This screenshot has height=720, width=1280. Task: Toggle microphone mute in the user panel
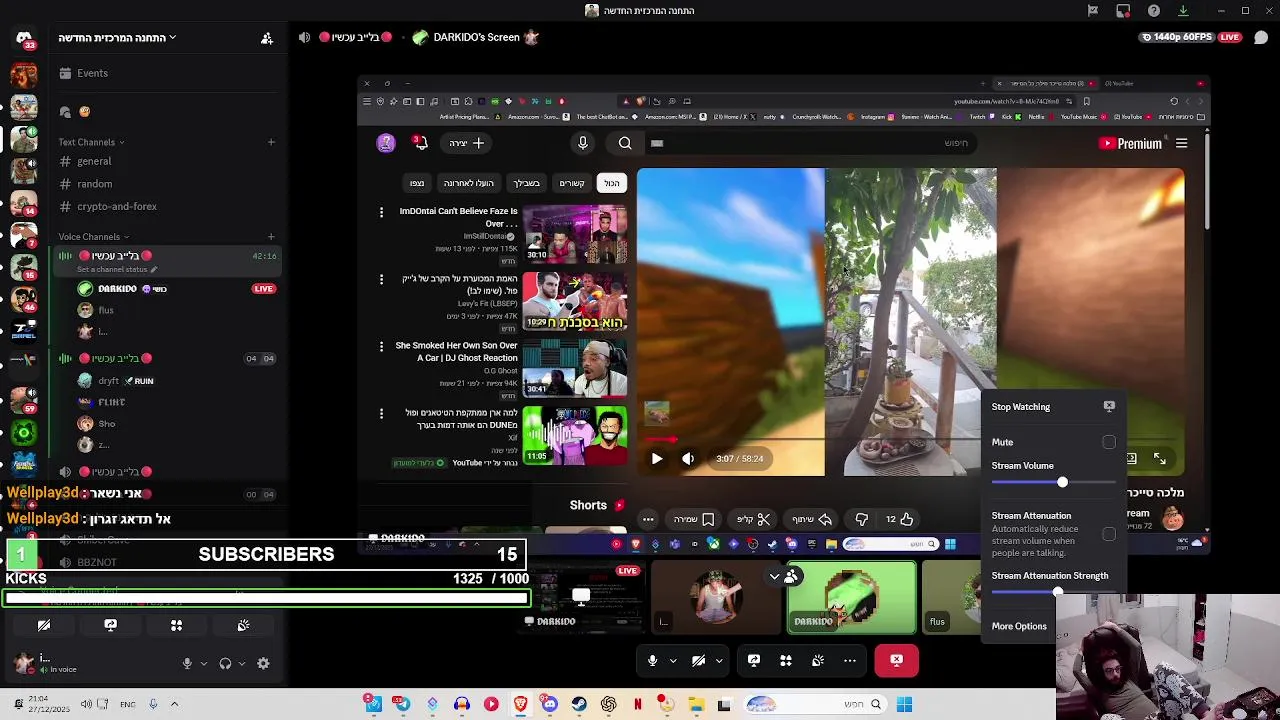(x=187, y=663)
